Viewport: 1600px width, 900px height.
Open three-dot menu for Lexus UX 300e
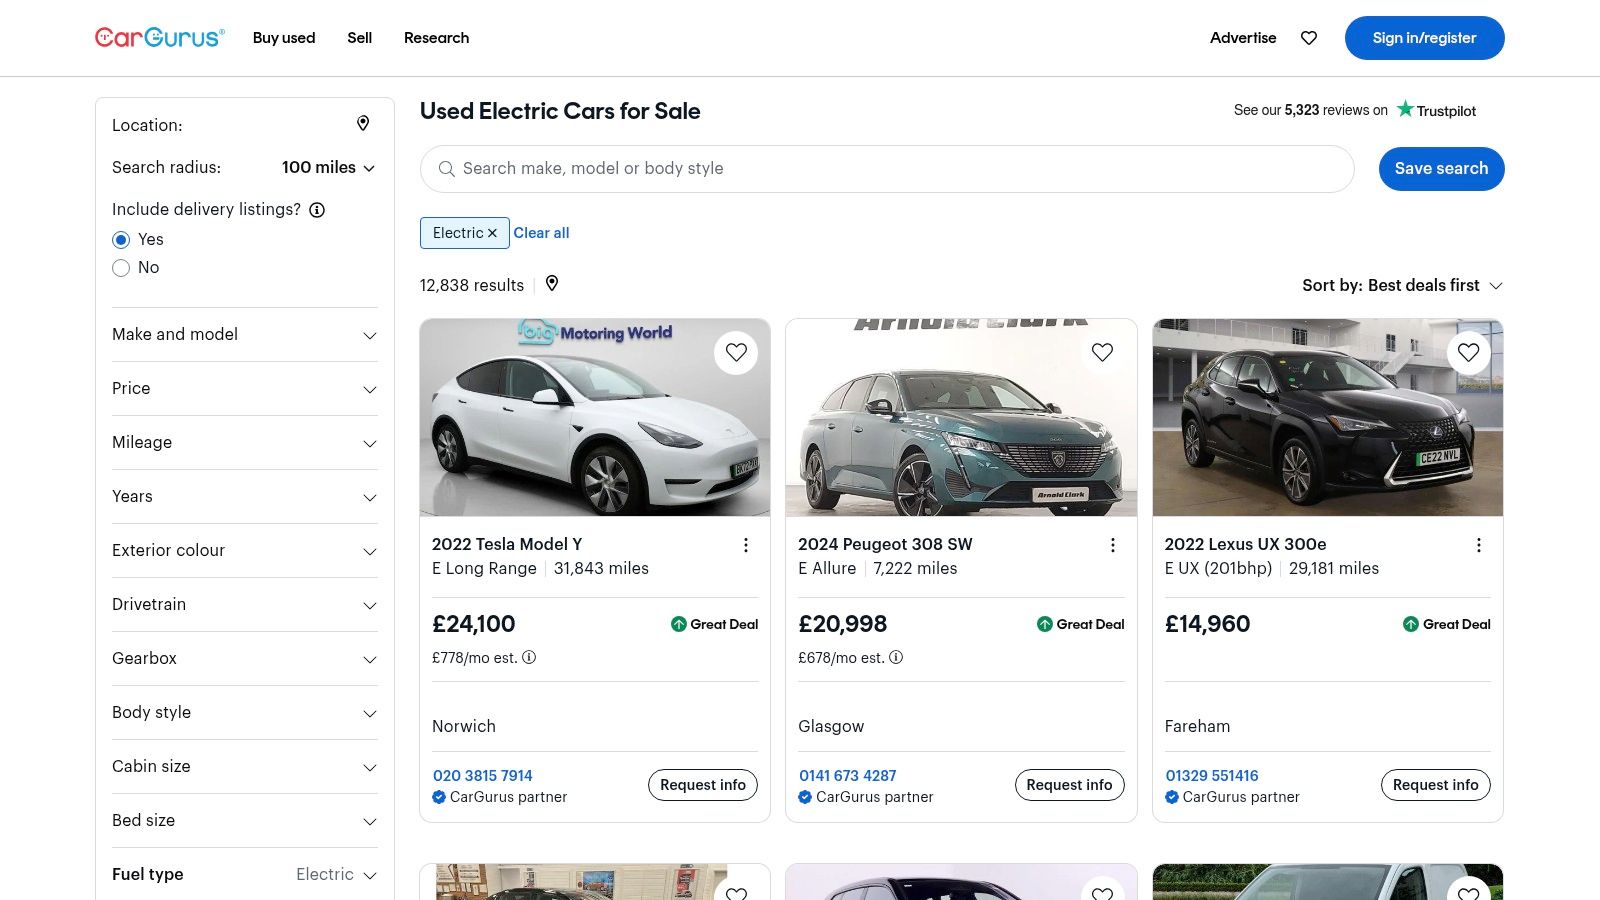pos(1478,545)
